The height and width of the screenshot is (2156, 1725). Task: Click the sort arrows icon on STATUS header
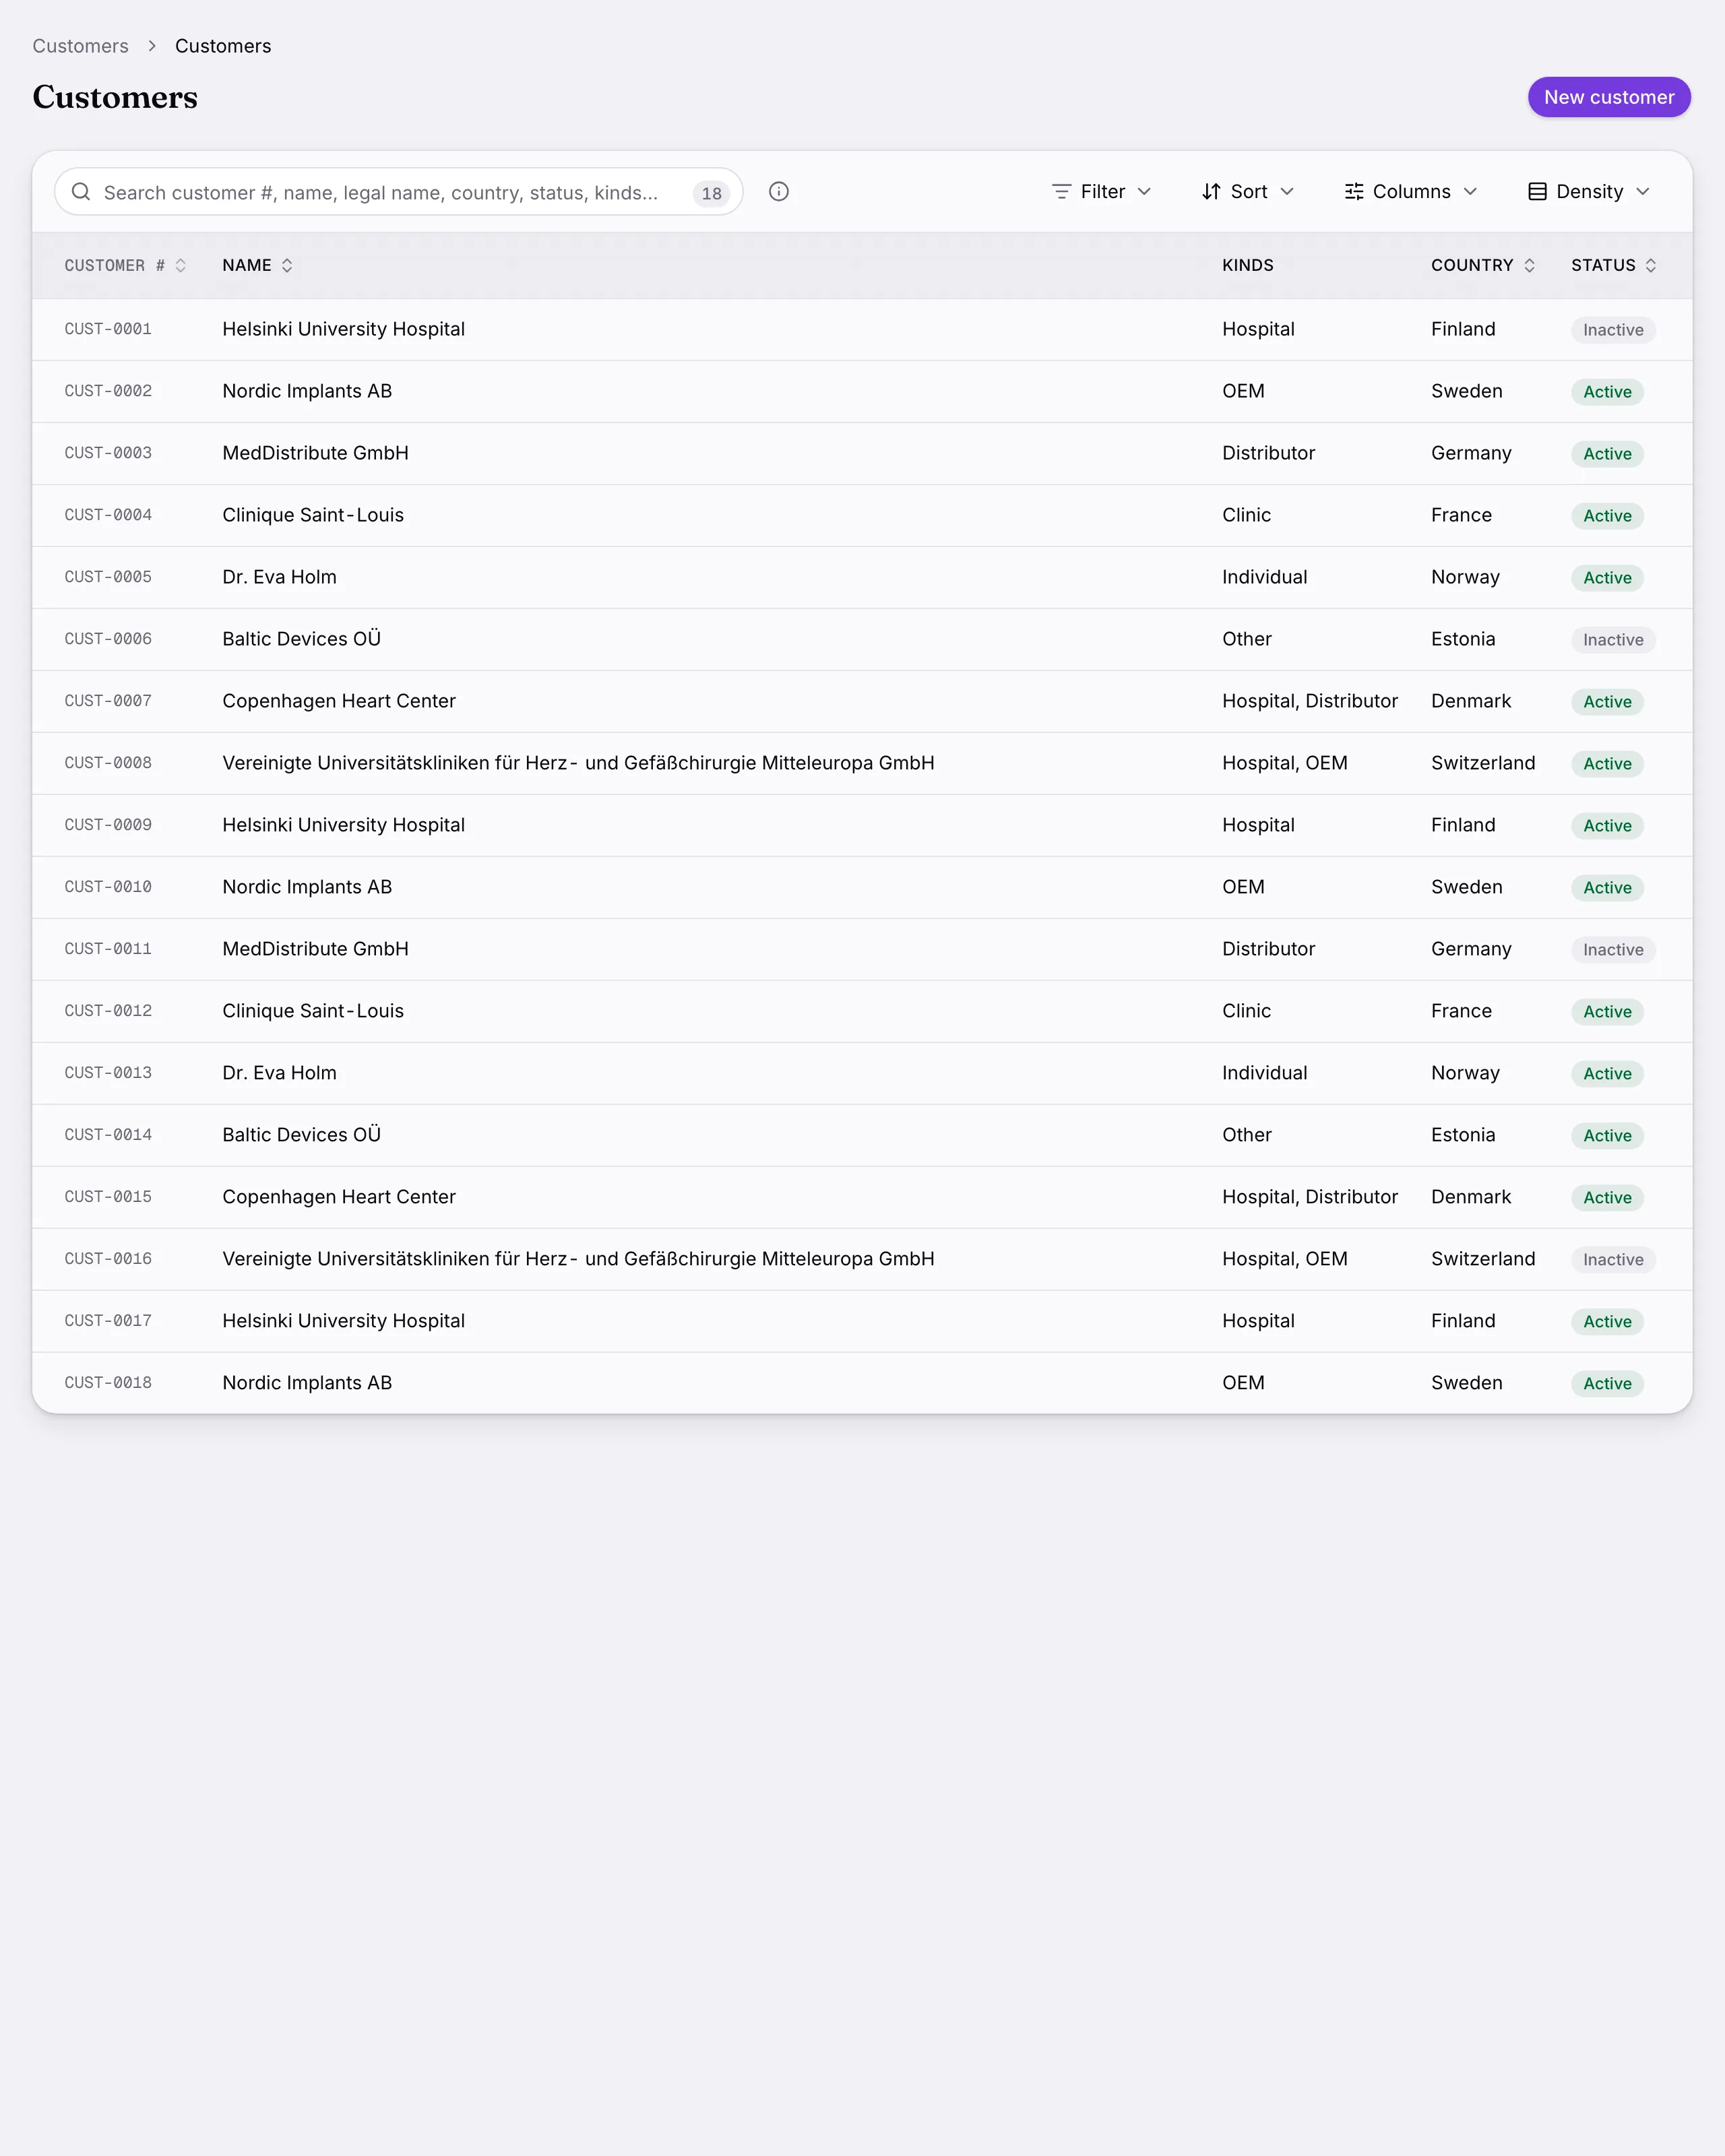pos(1651,265)
